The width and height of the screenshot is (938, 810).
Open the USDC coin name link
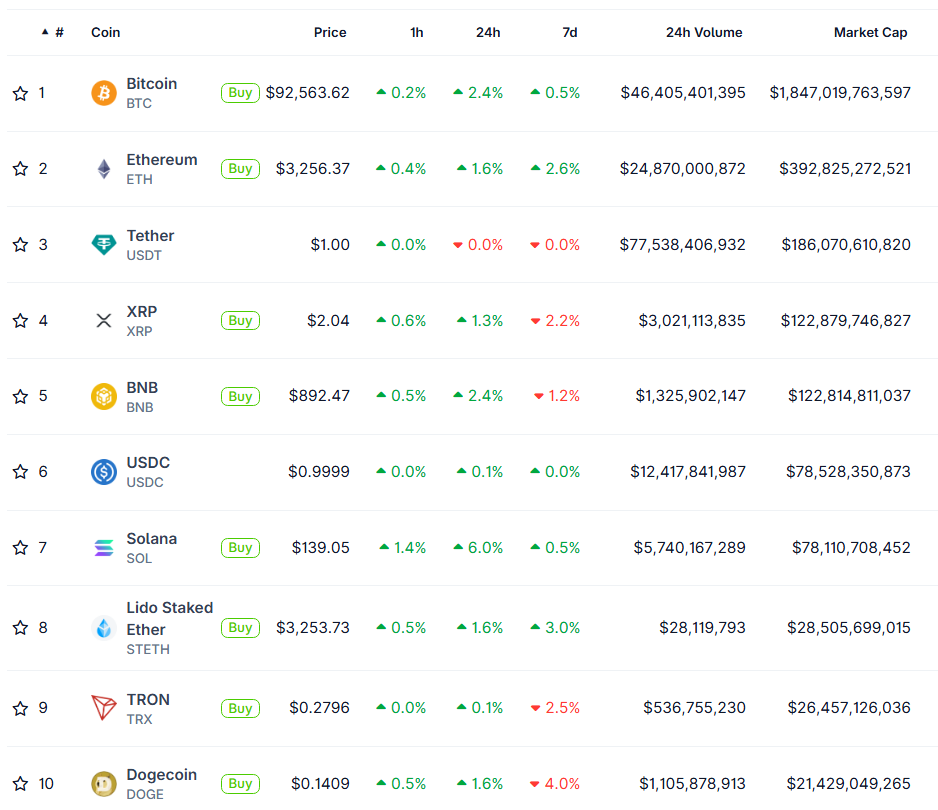coord(148,463)
